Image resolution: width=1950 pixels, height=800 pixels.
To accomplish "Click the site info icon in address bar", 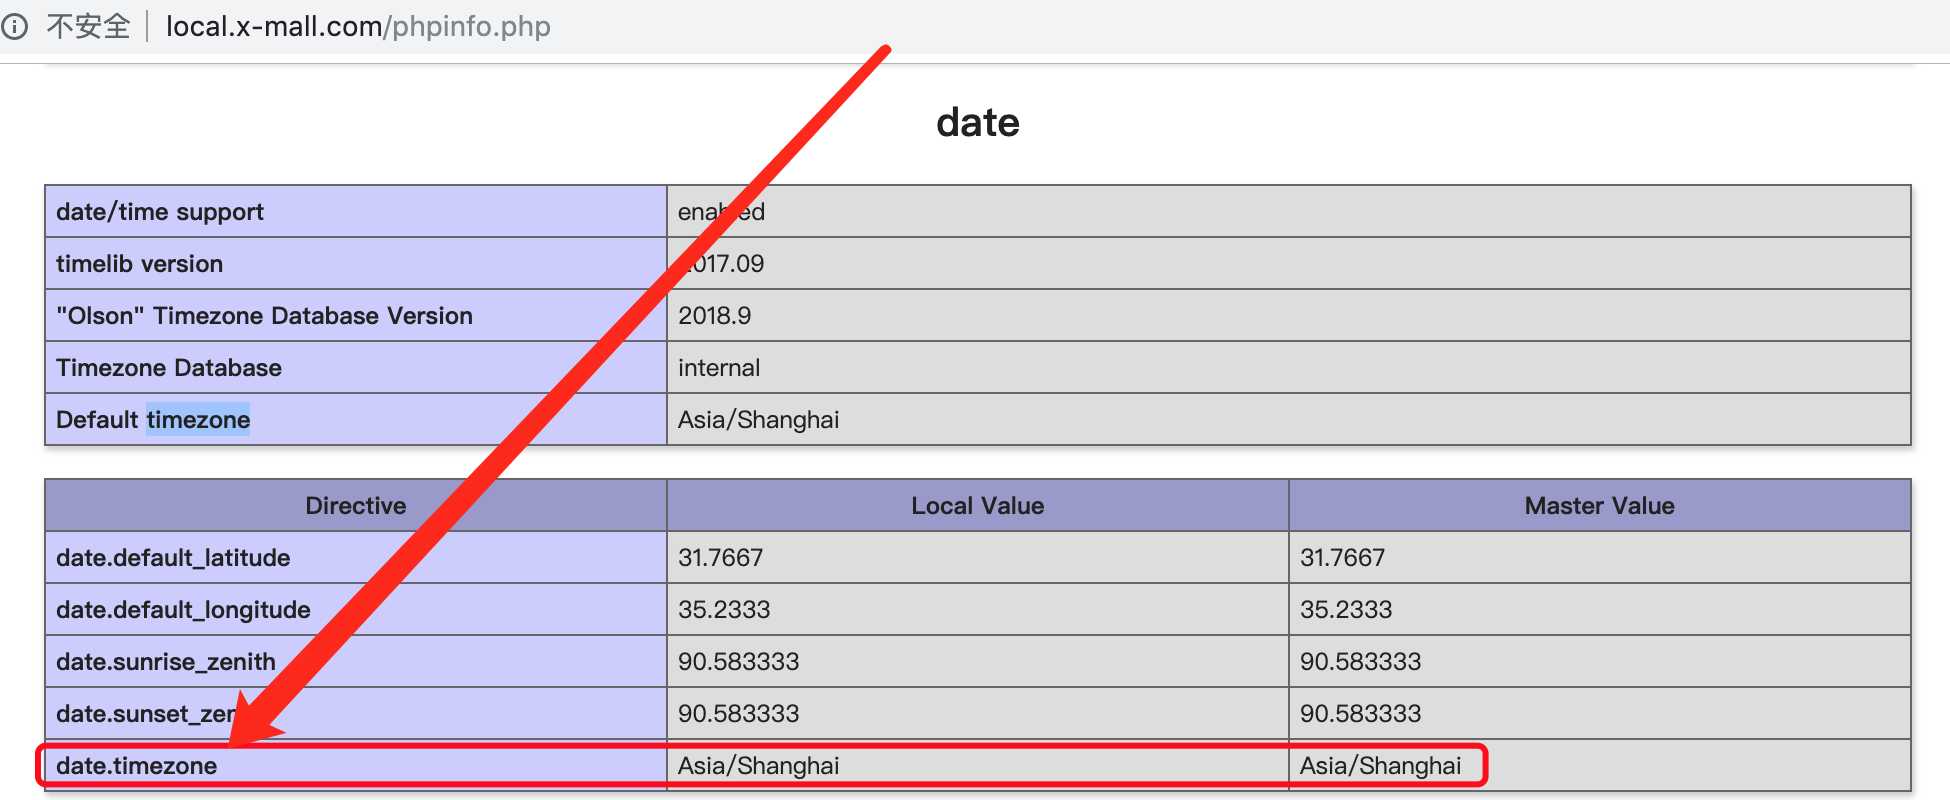I will click(14, 26).
